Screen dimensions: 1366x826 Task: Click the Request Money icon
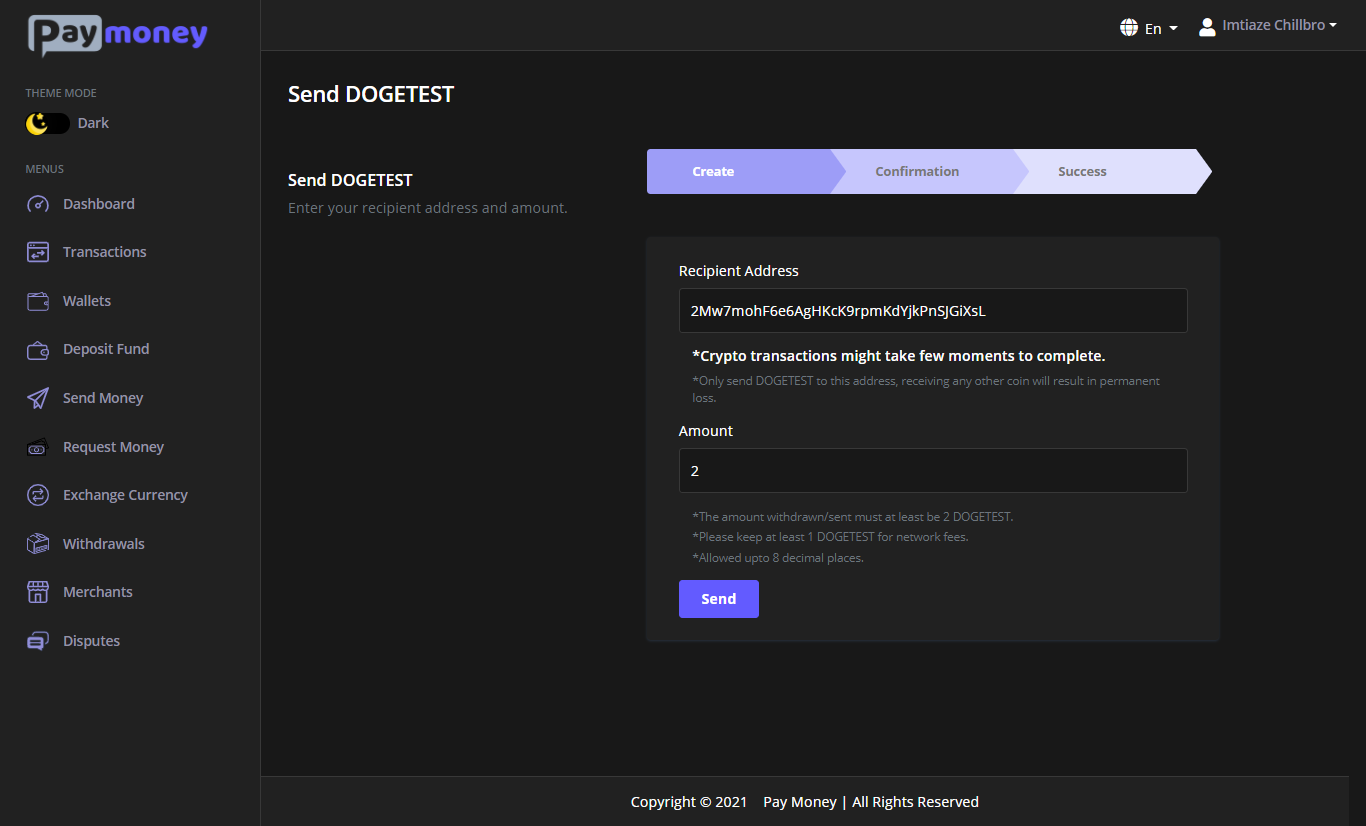[x=37, y=447]
